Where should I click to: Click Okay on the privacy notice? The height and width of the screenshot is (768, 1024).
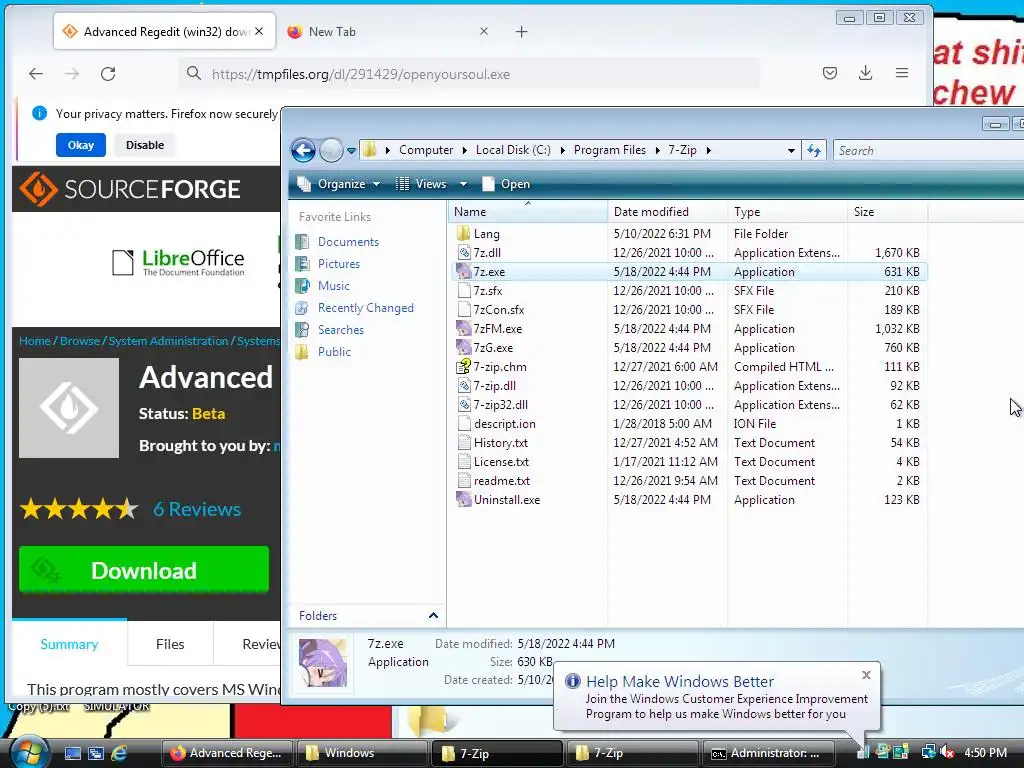click(81, 145)
